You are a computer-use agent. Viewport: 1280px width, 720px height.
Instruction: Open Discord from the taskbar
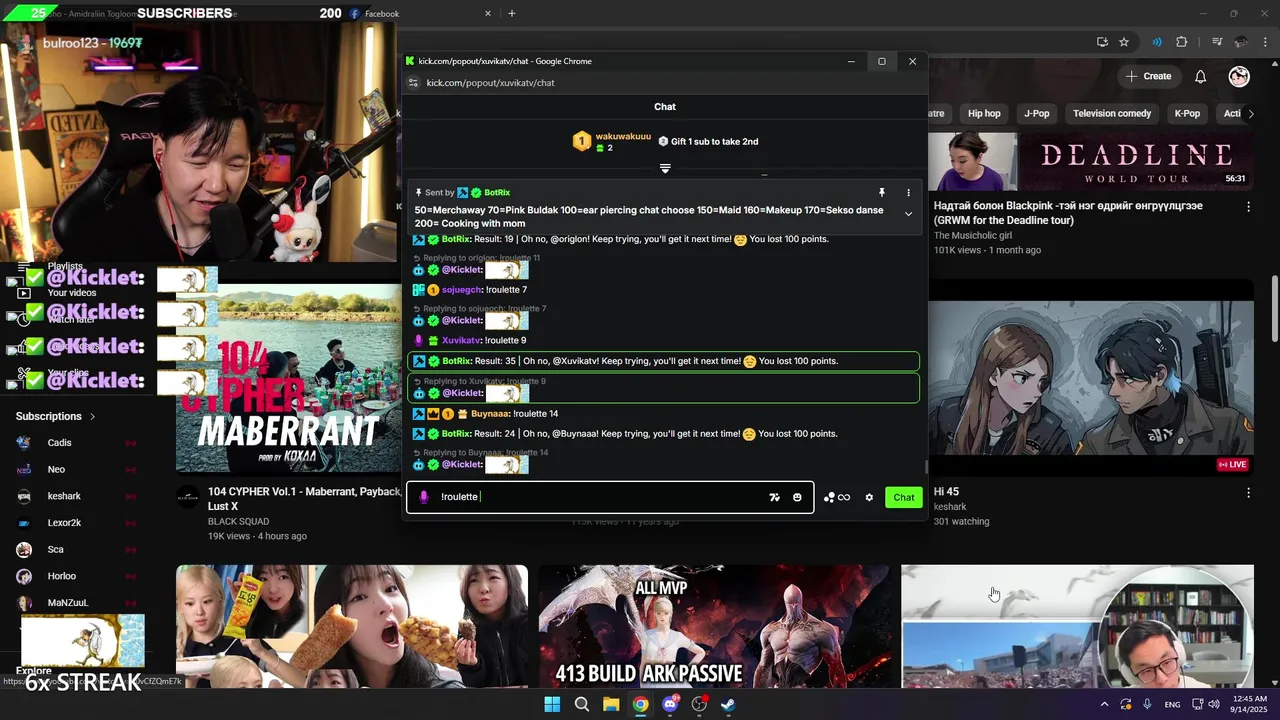click(670, 704)
